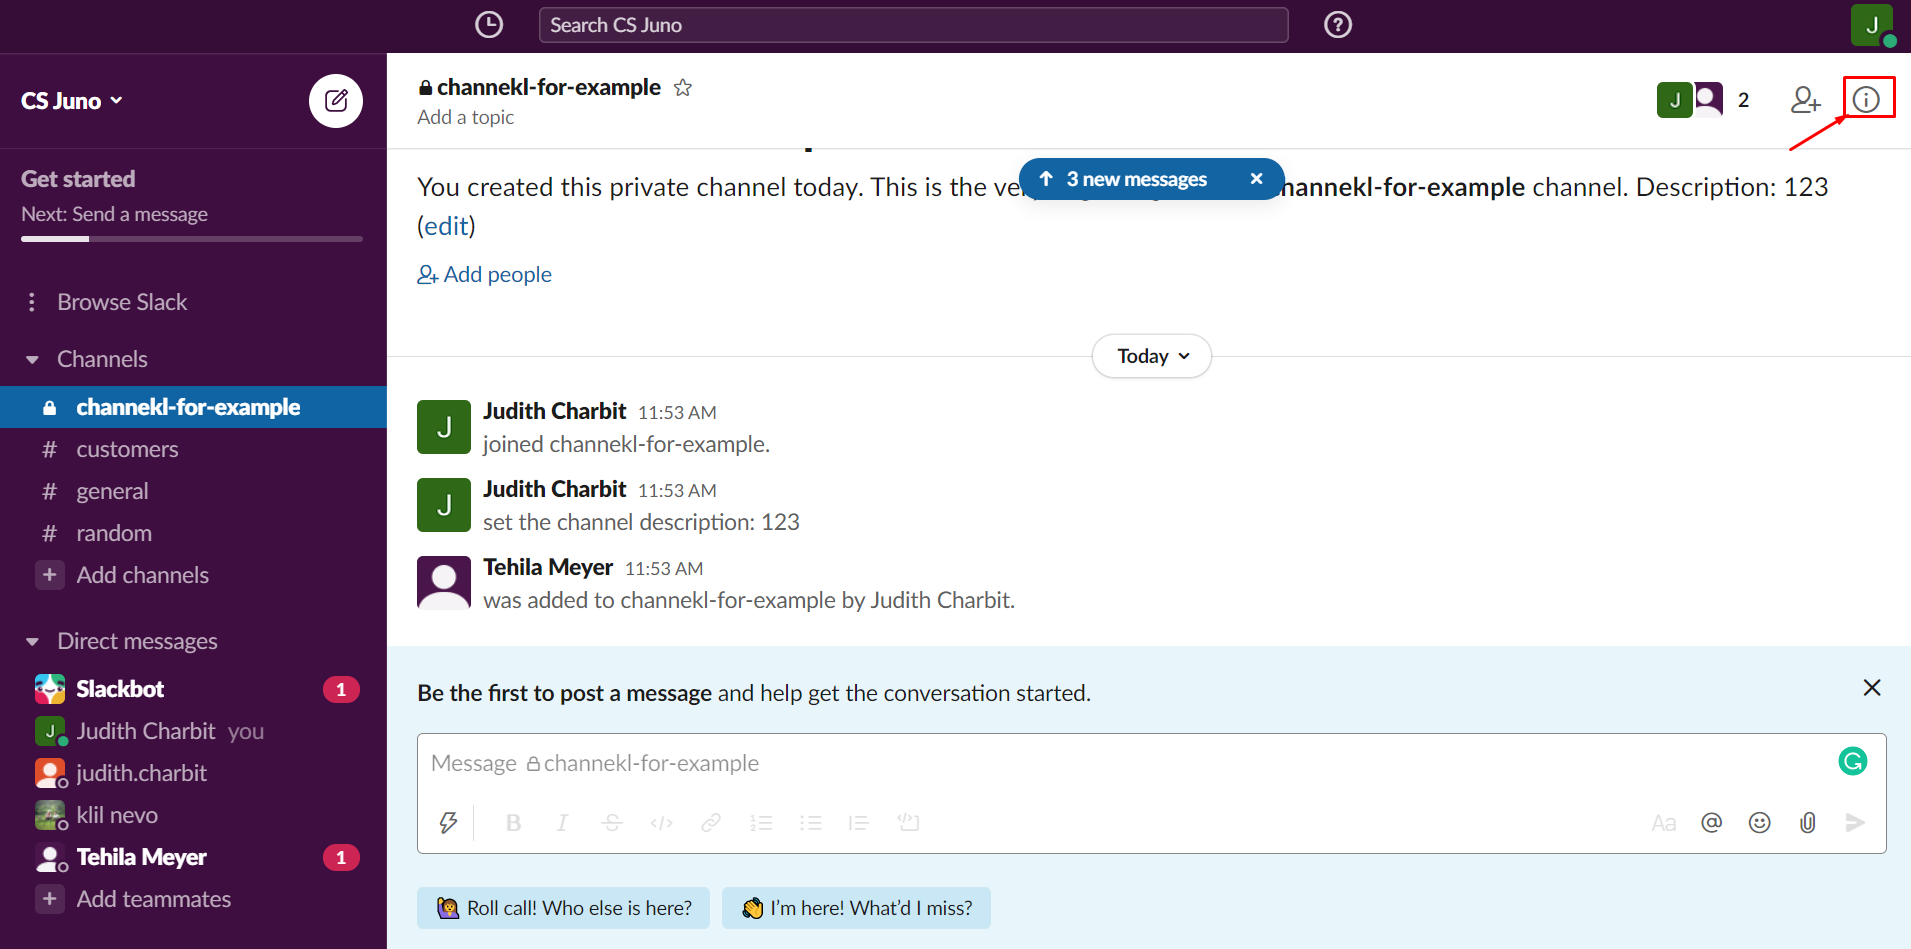
Task: Click the edit description link
Action: (x=446, y=226)
